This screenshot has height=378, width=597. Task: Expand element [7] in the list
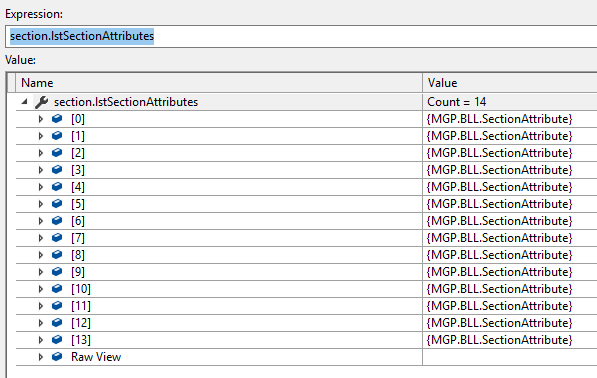[41, 238]
